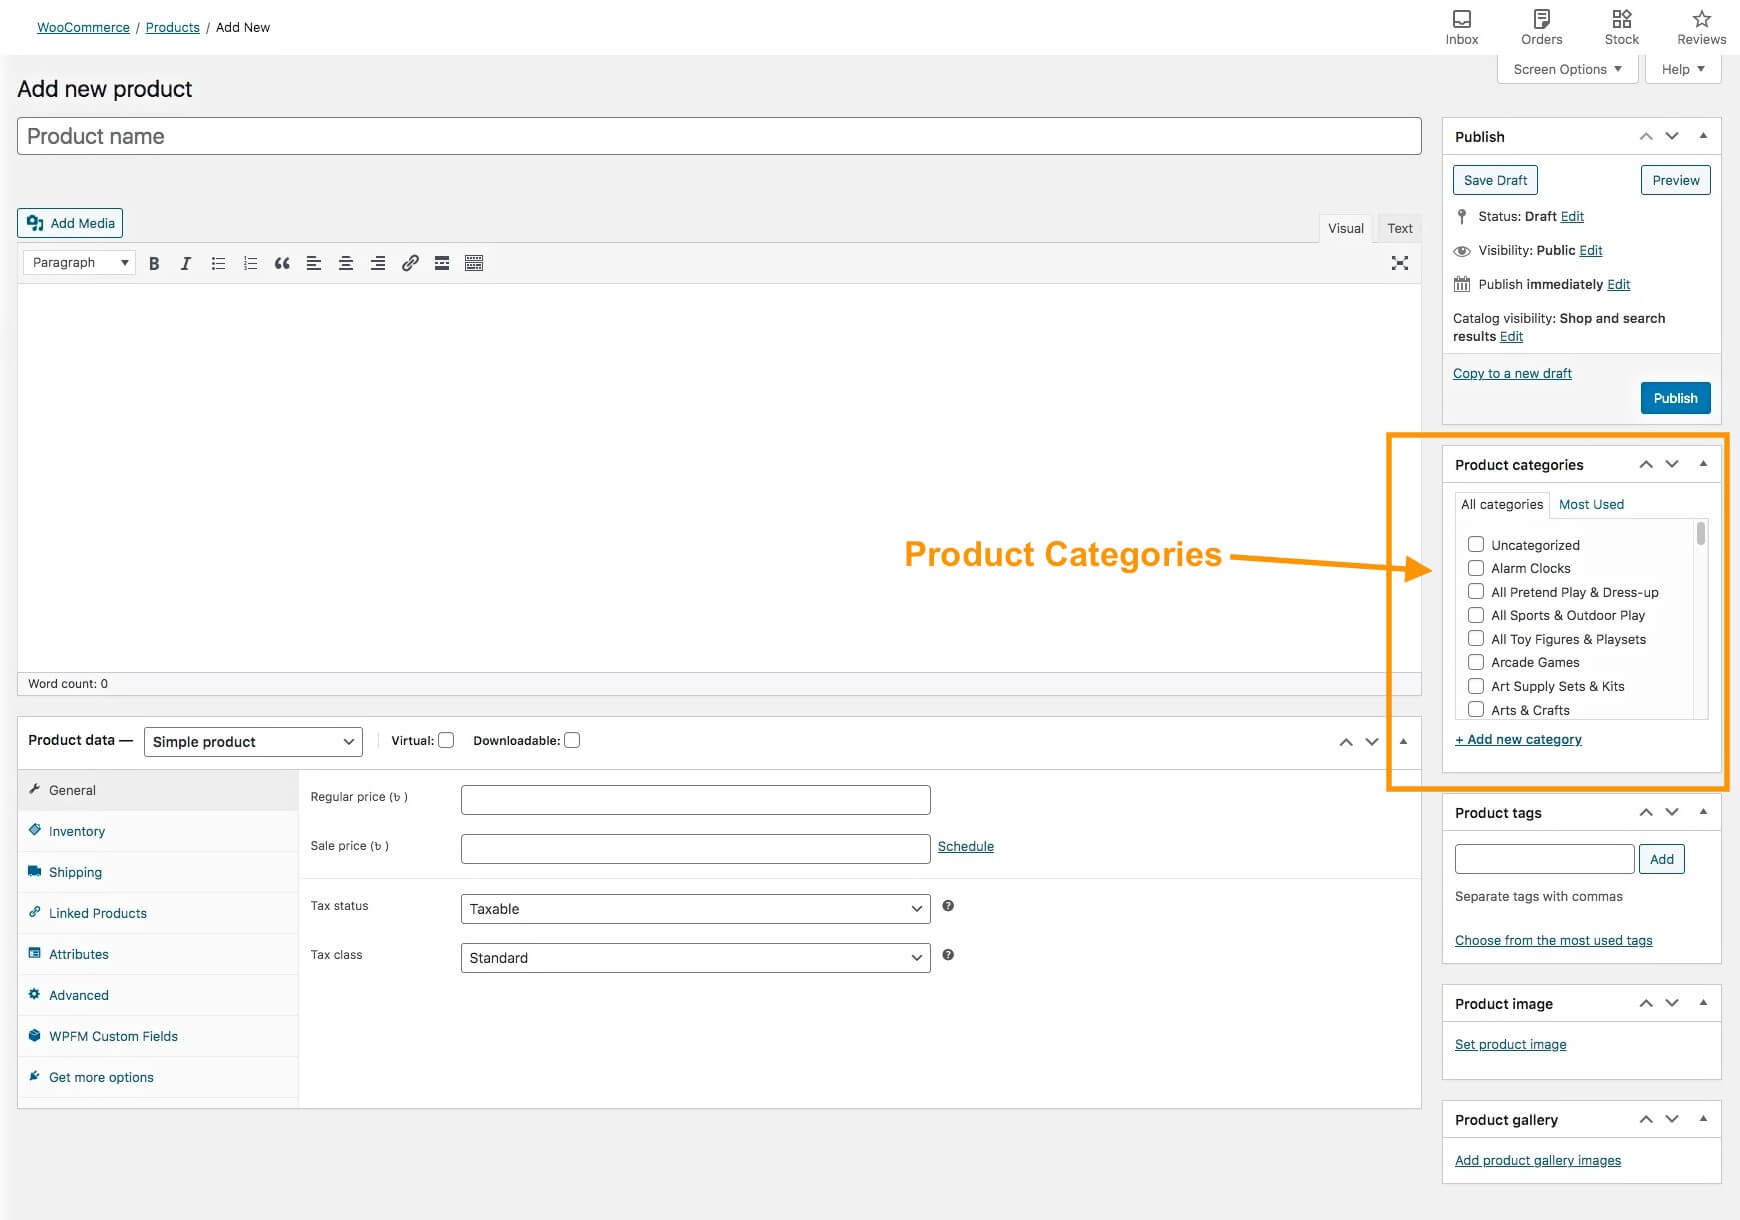Tick the Downloadable checkbox
Image resolution: width=1740 pixels, height=1220 pixels.
[572, 740]
